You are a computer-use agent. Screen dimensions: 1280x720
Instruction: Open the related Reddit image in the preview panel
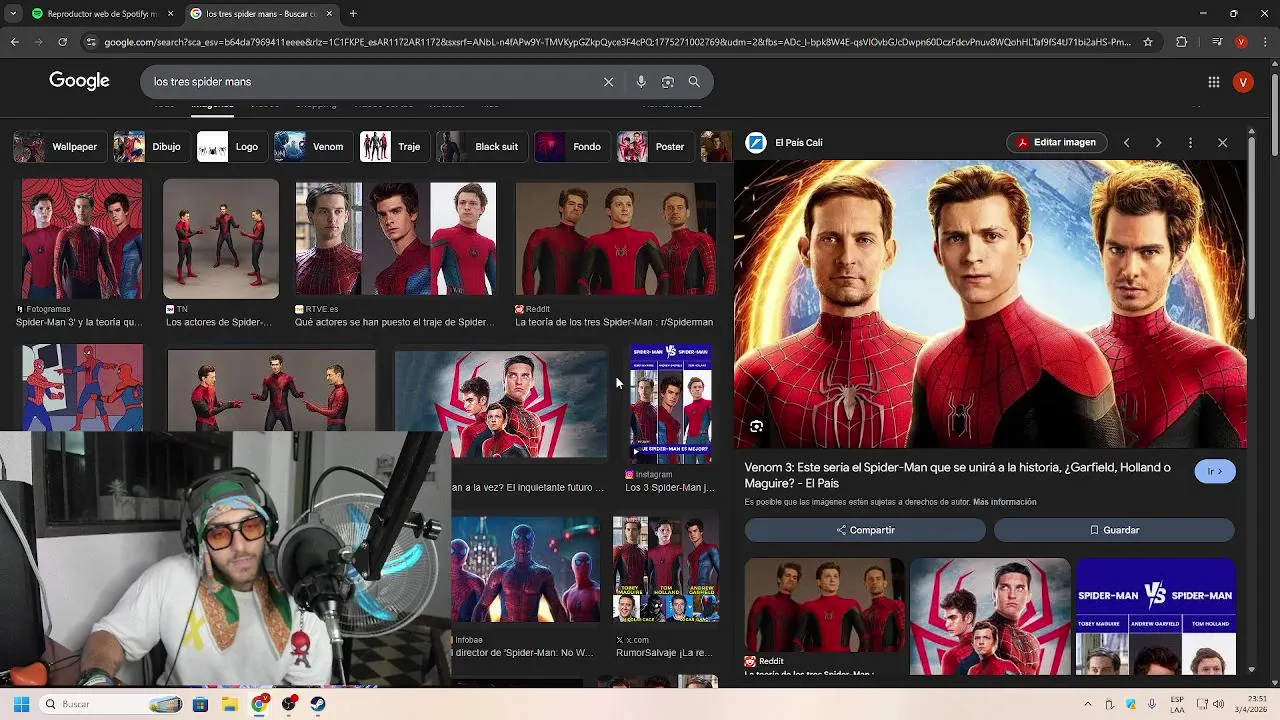coord(824,606)
